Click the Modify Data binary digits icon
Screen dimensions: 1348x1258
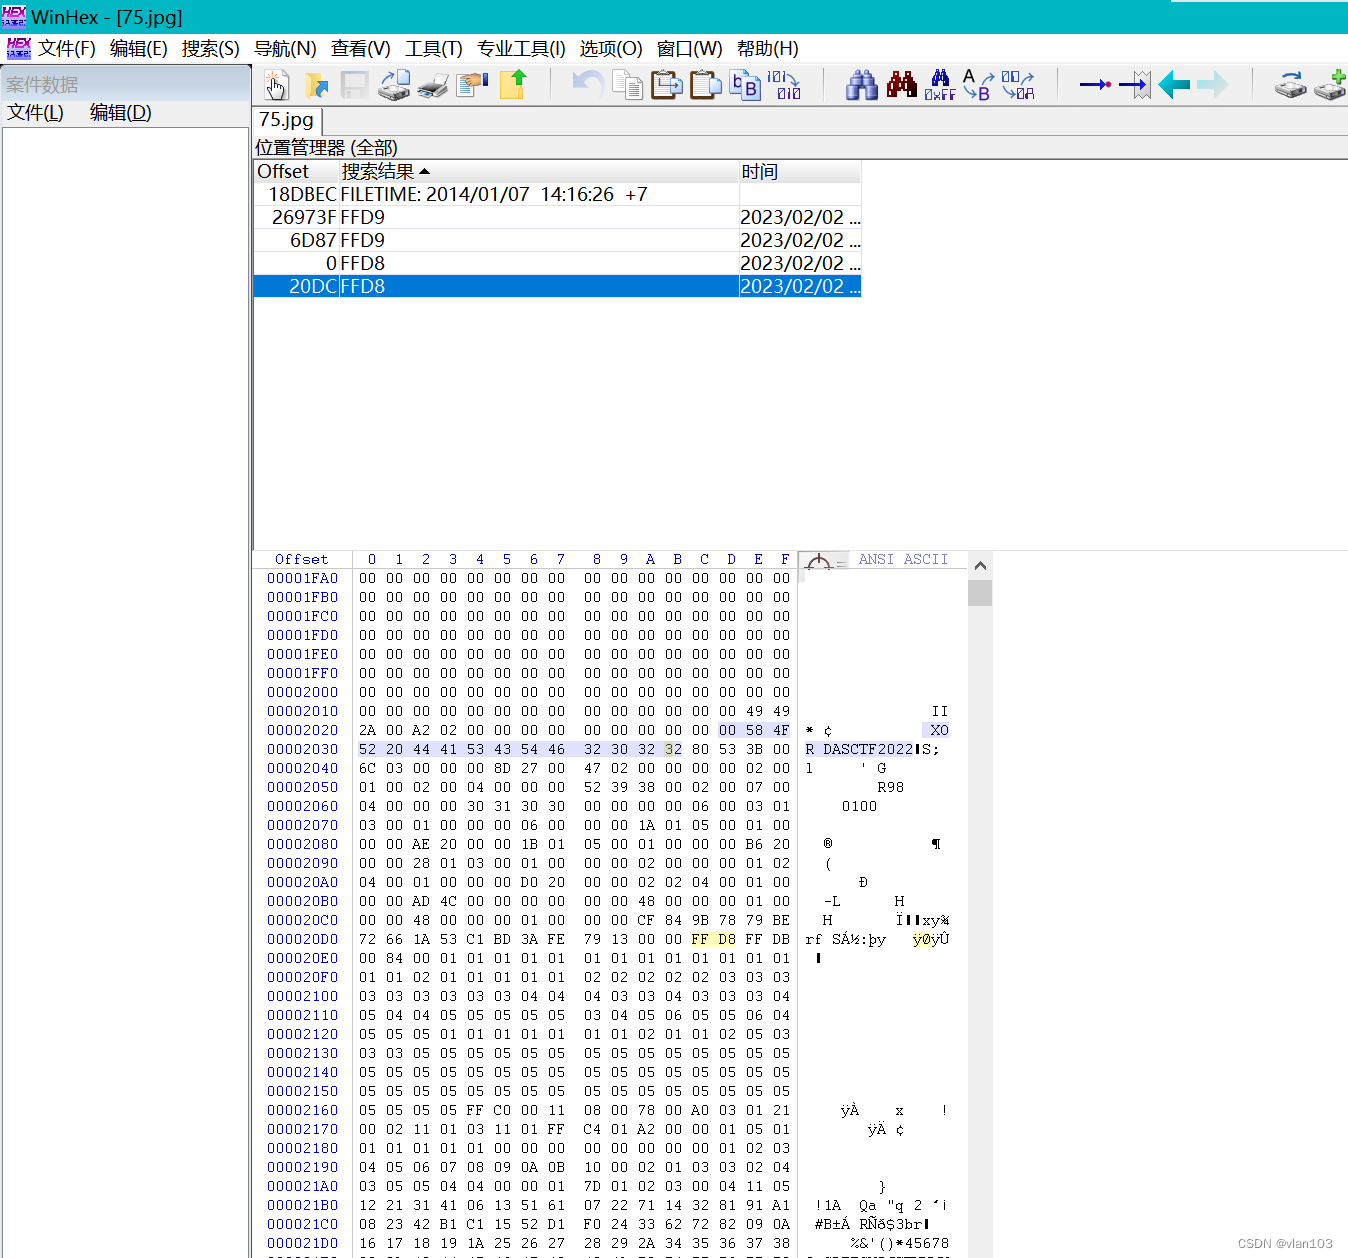(x=784, y=85)
